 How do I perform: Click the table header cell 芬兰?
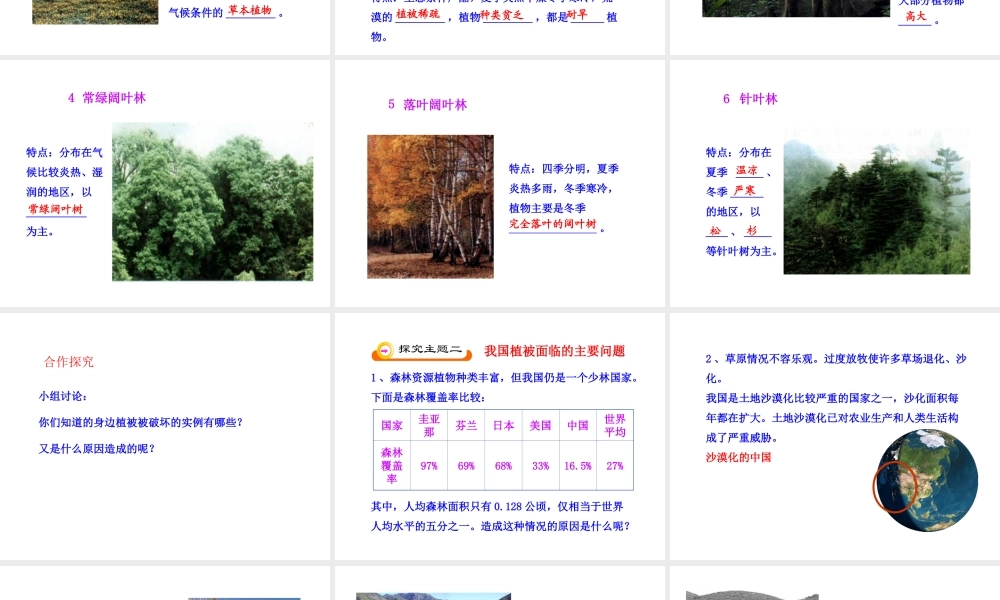point(466,425)
